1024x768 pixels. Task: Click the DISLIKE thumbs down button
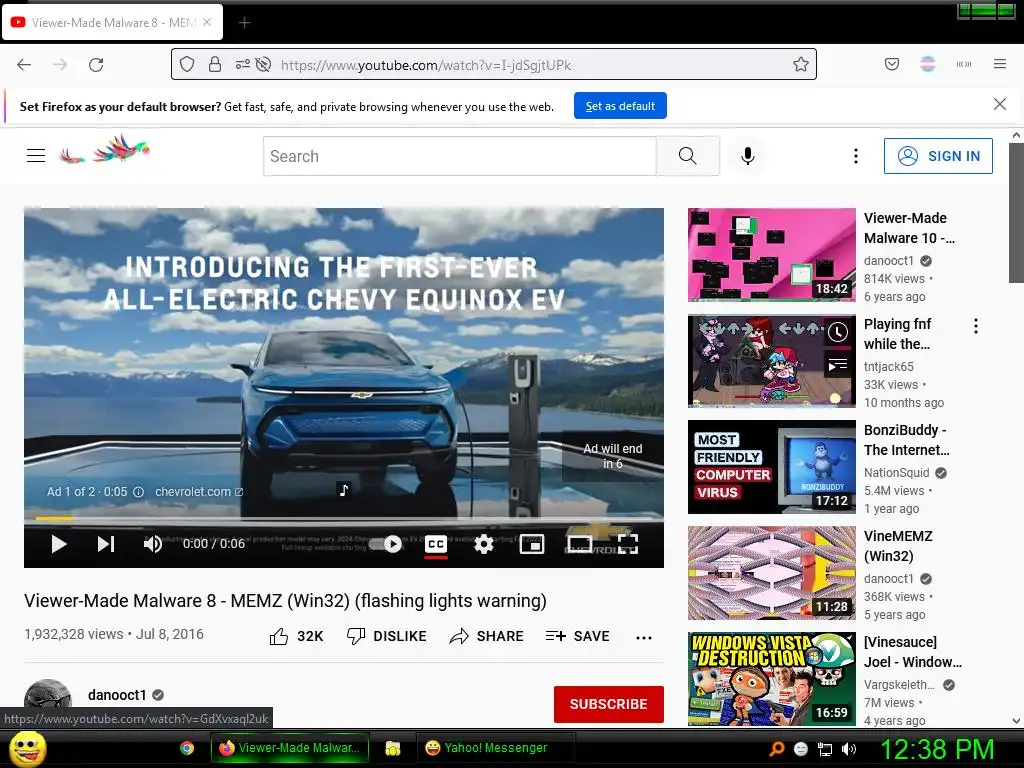point(387,636)
